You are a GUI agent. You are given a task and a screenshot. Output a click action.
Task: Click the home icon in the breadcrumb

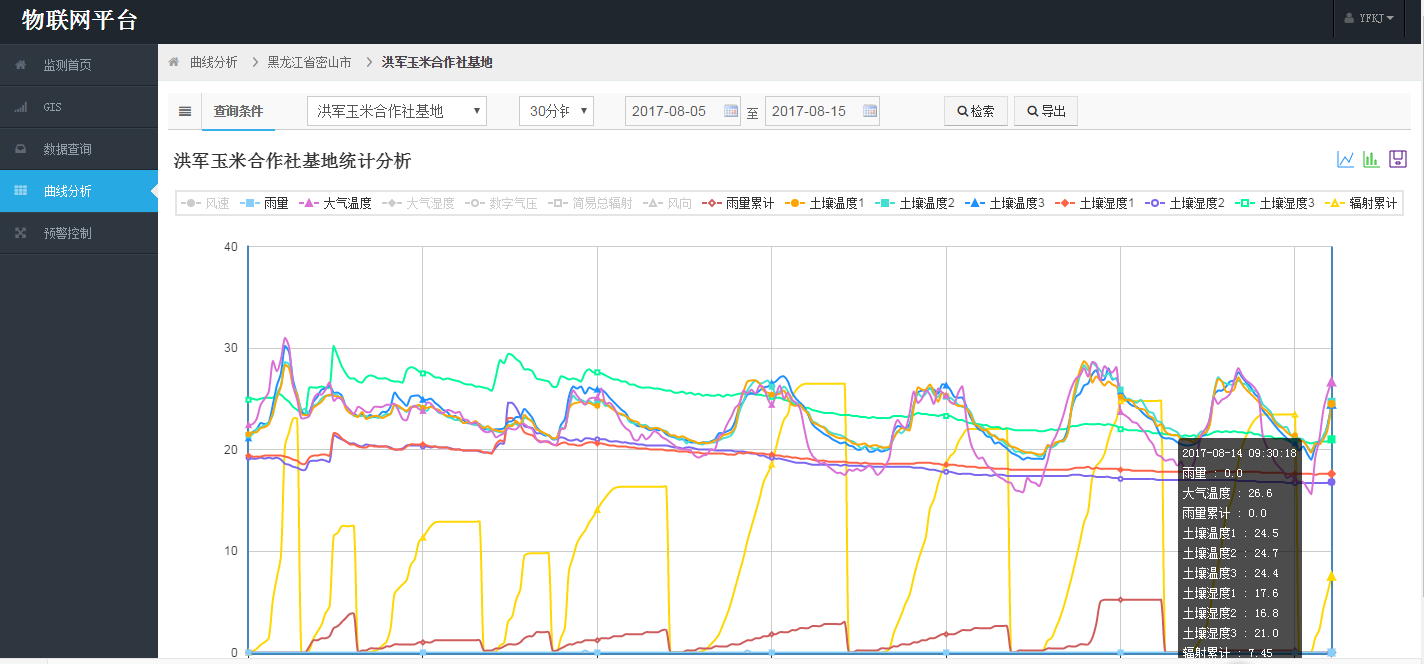click(175, 61)
